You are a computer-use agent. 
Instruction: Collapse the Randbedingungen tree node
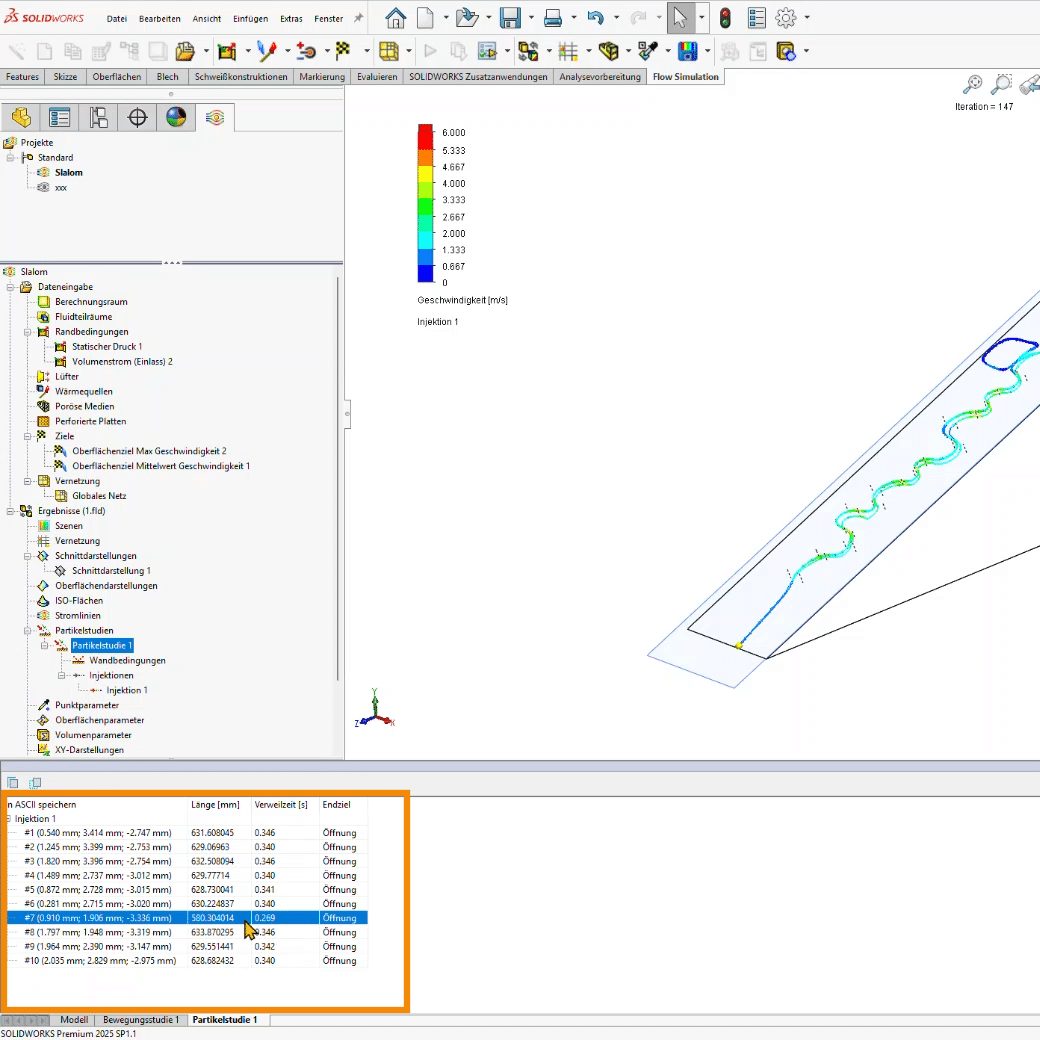point(29,332)
